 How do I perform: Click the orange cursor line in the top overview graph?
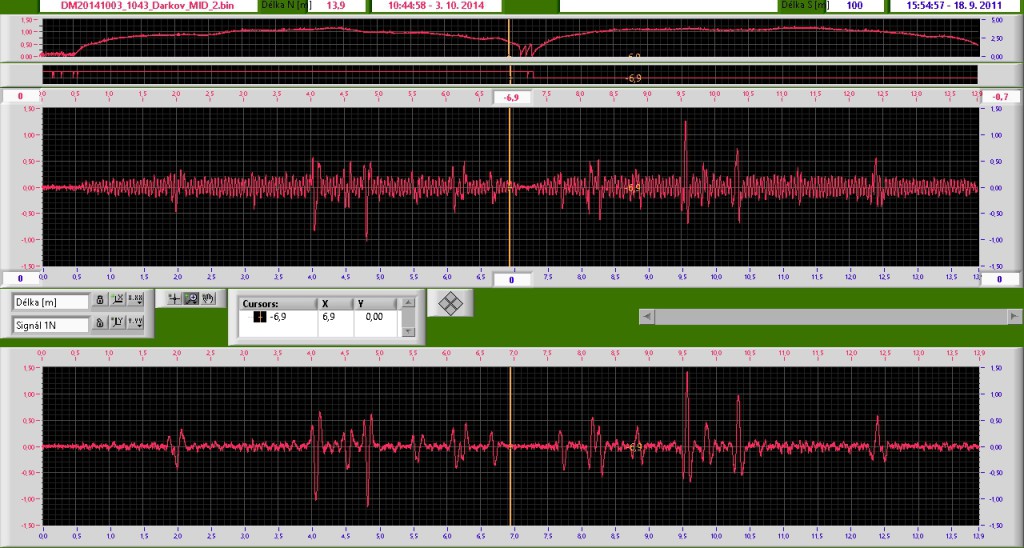[x=509, y=38]
